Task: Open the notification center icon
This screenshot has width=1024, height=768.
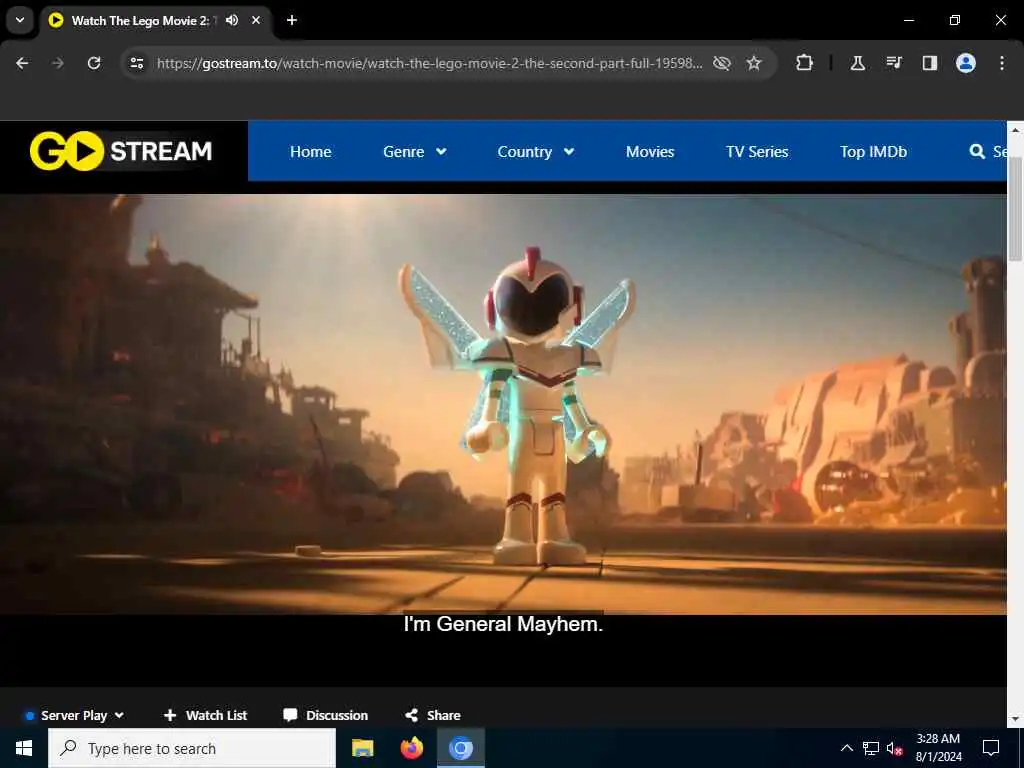Action: [991, 748]
